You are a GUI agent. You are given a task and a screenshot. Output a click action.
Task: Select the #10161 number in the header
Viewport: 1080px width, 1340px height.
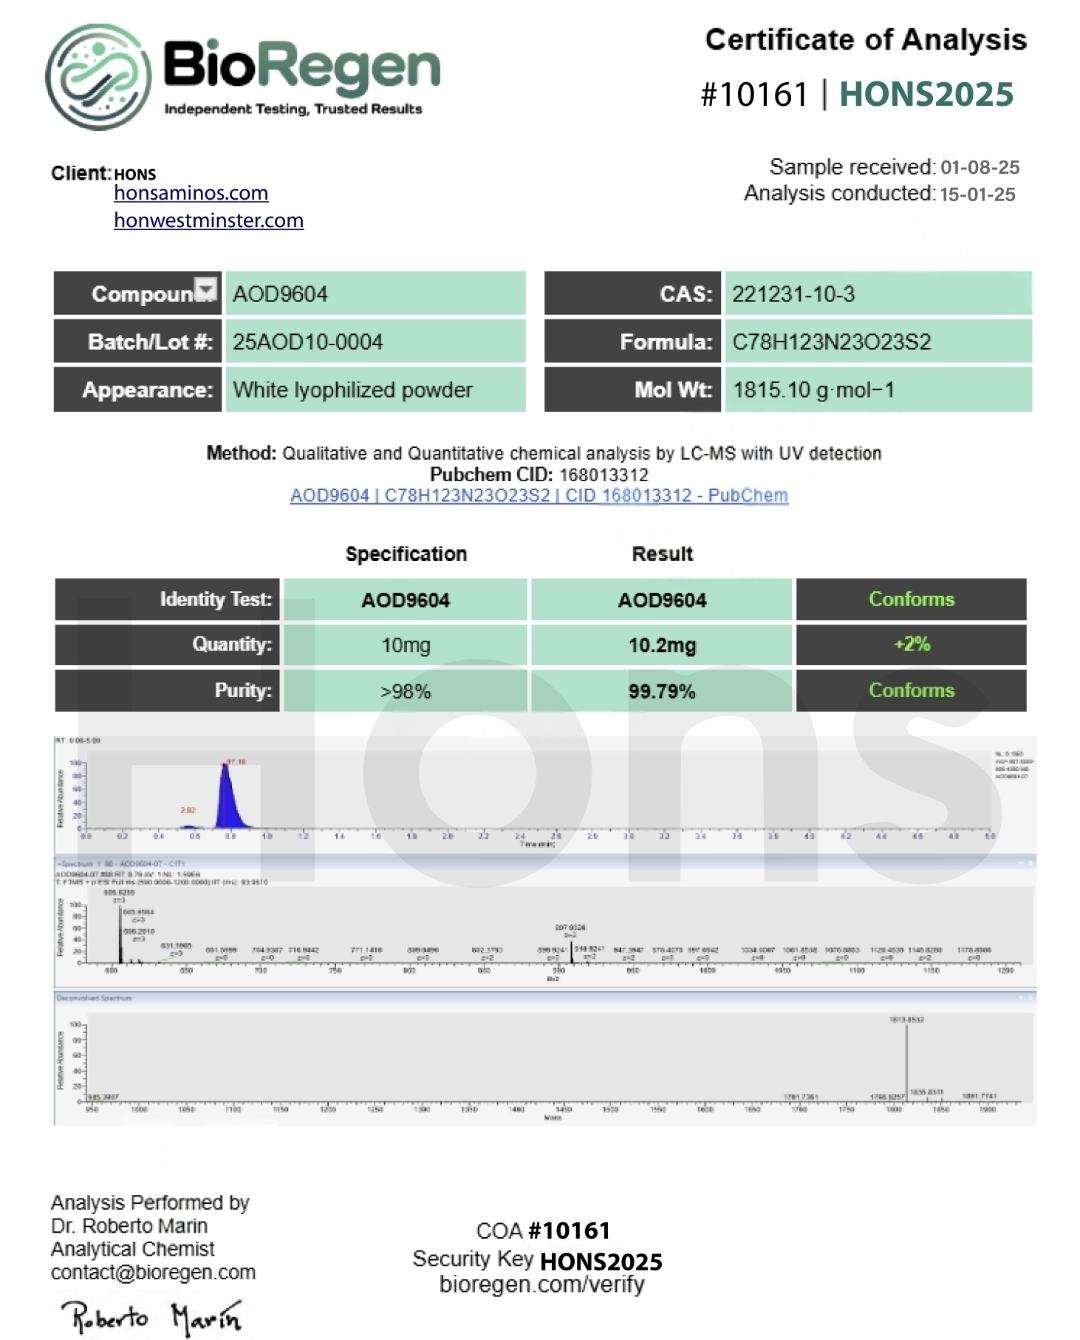click(754, 94)
